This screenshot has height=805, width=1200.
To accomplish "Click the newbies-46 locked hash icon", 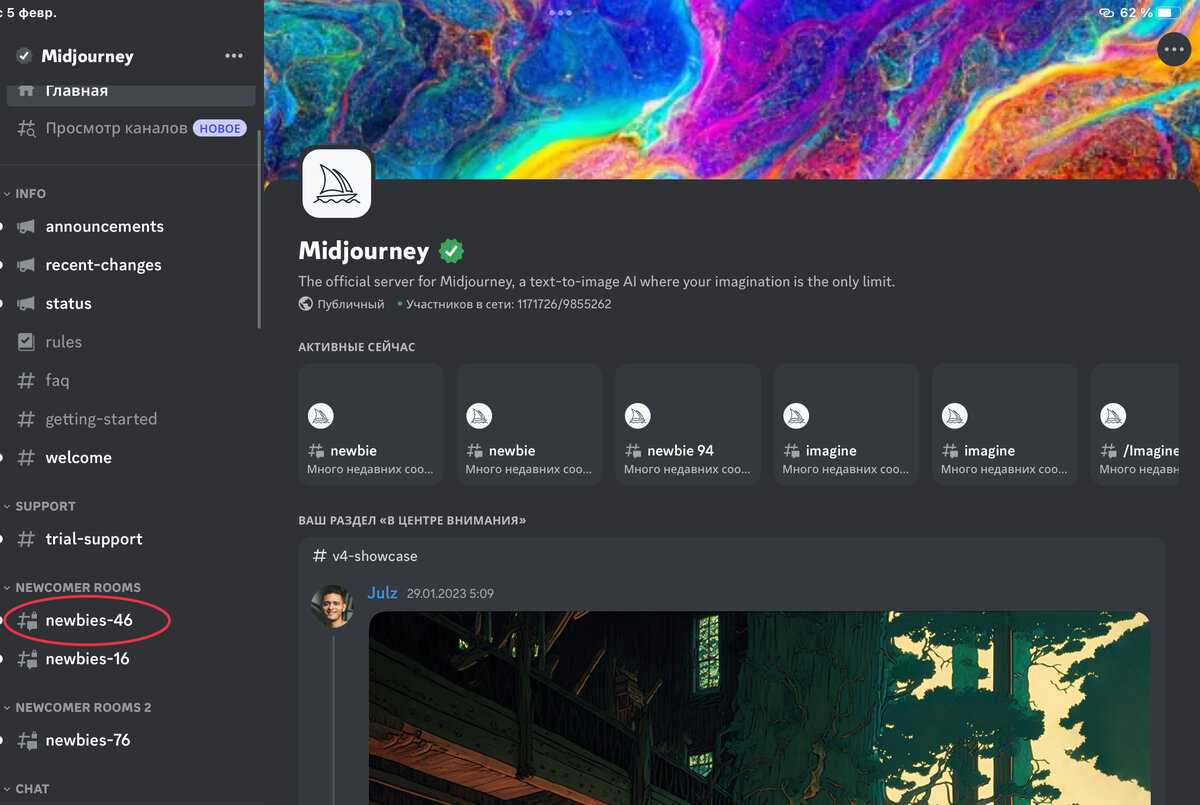I will 28,620.
